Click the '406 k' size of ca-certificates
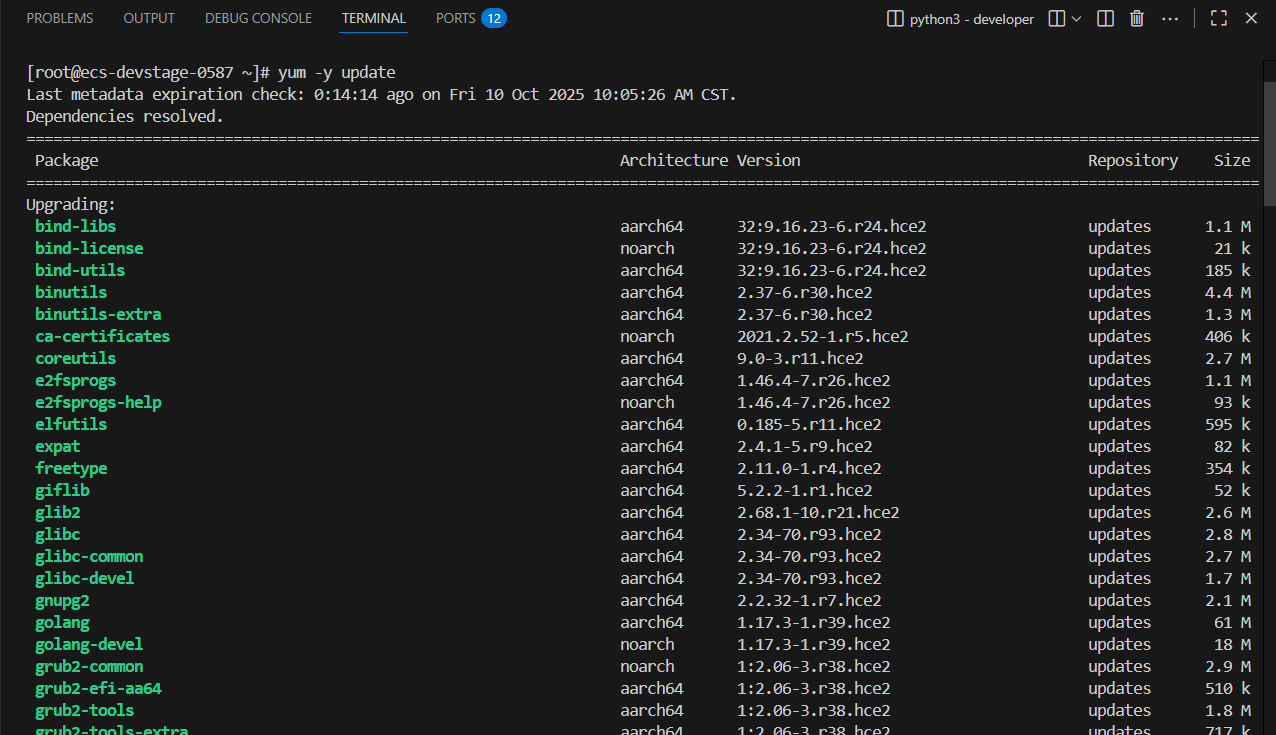1276x735 pixels. click(1228, 336)
